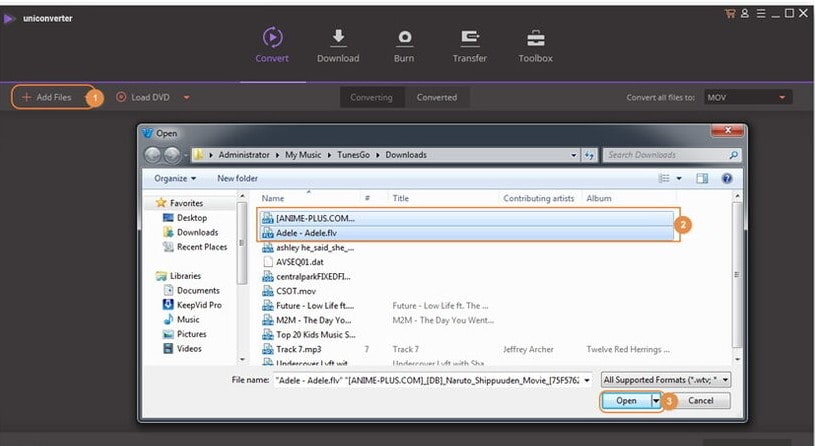Select Recent Places in navigation pane

[x=195, y=247]
